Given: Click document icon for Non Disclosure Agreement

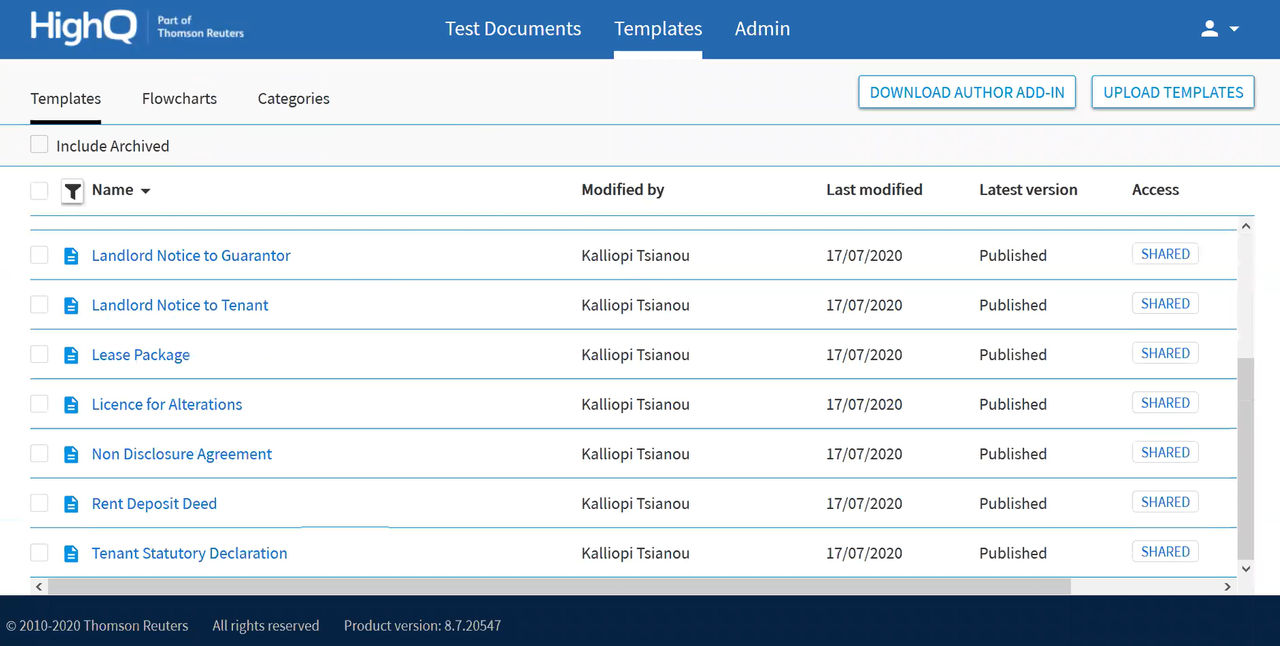Looking at the screenshot, I should pyautogui.click(x=71, y=454).
